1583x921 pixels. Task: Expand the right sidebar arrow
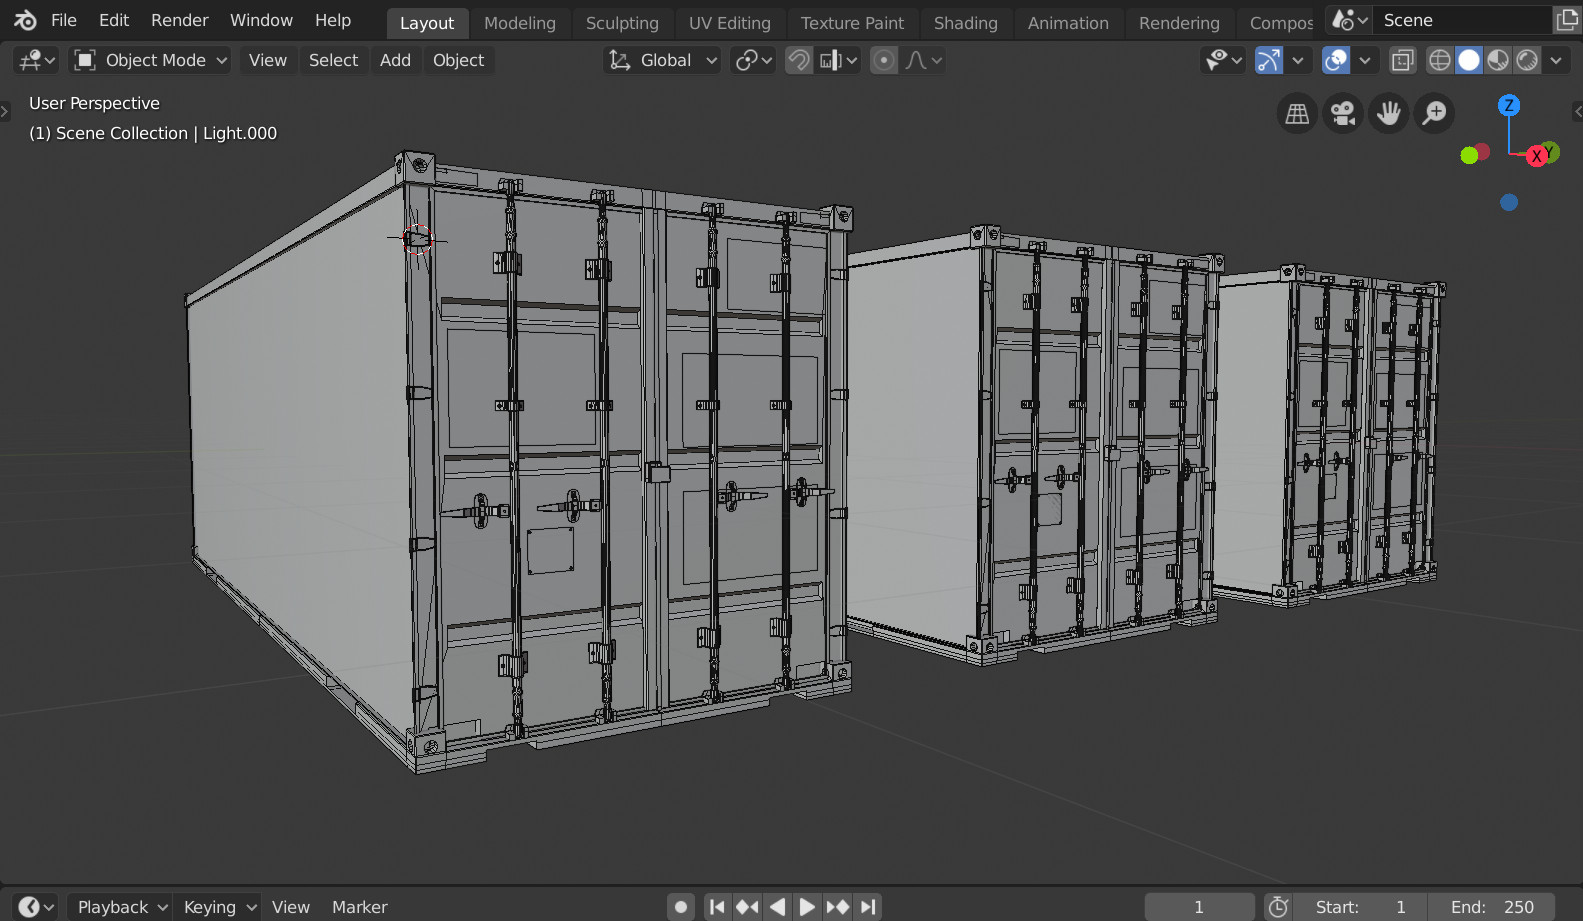click(x=1577, y=111)
